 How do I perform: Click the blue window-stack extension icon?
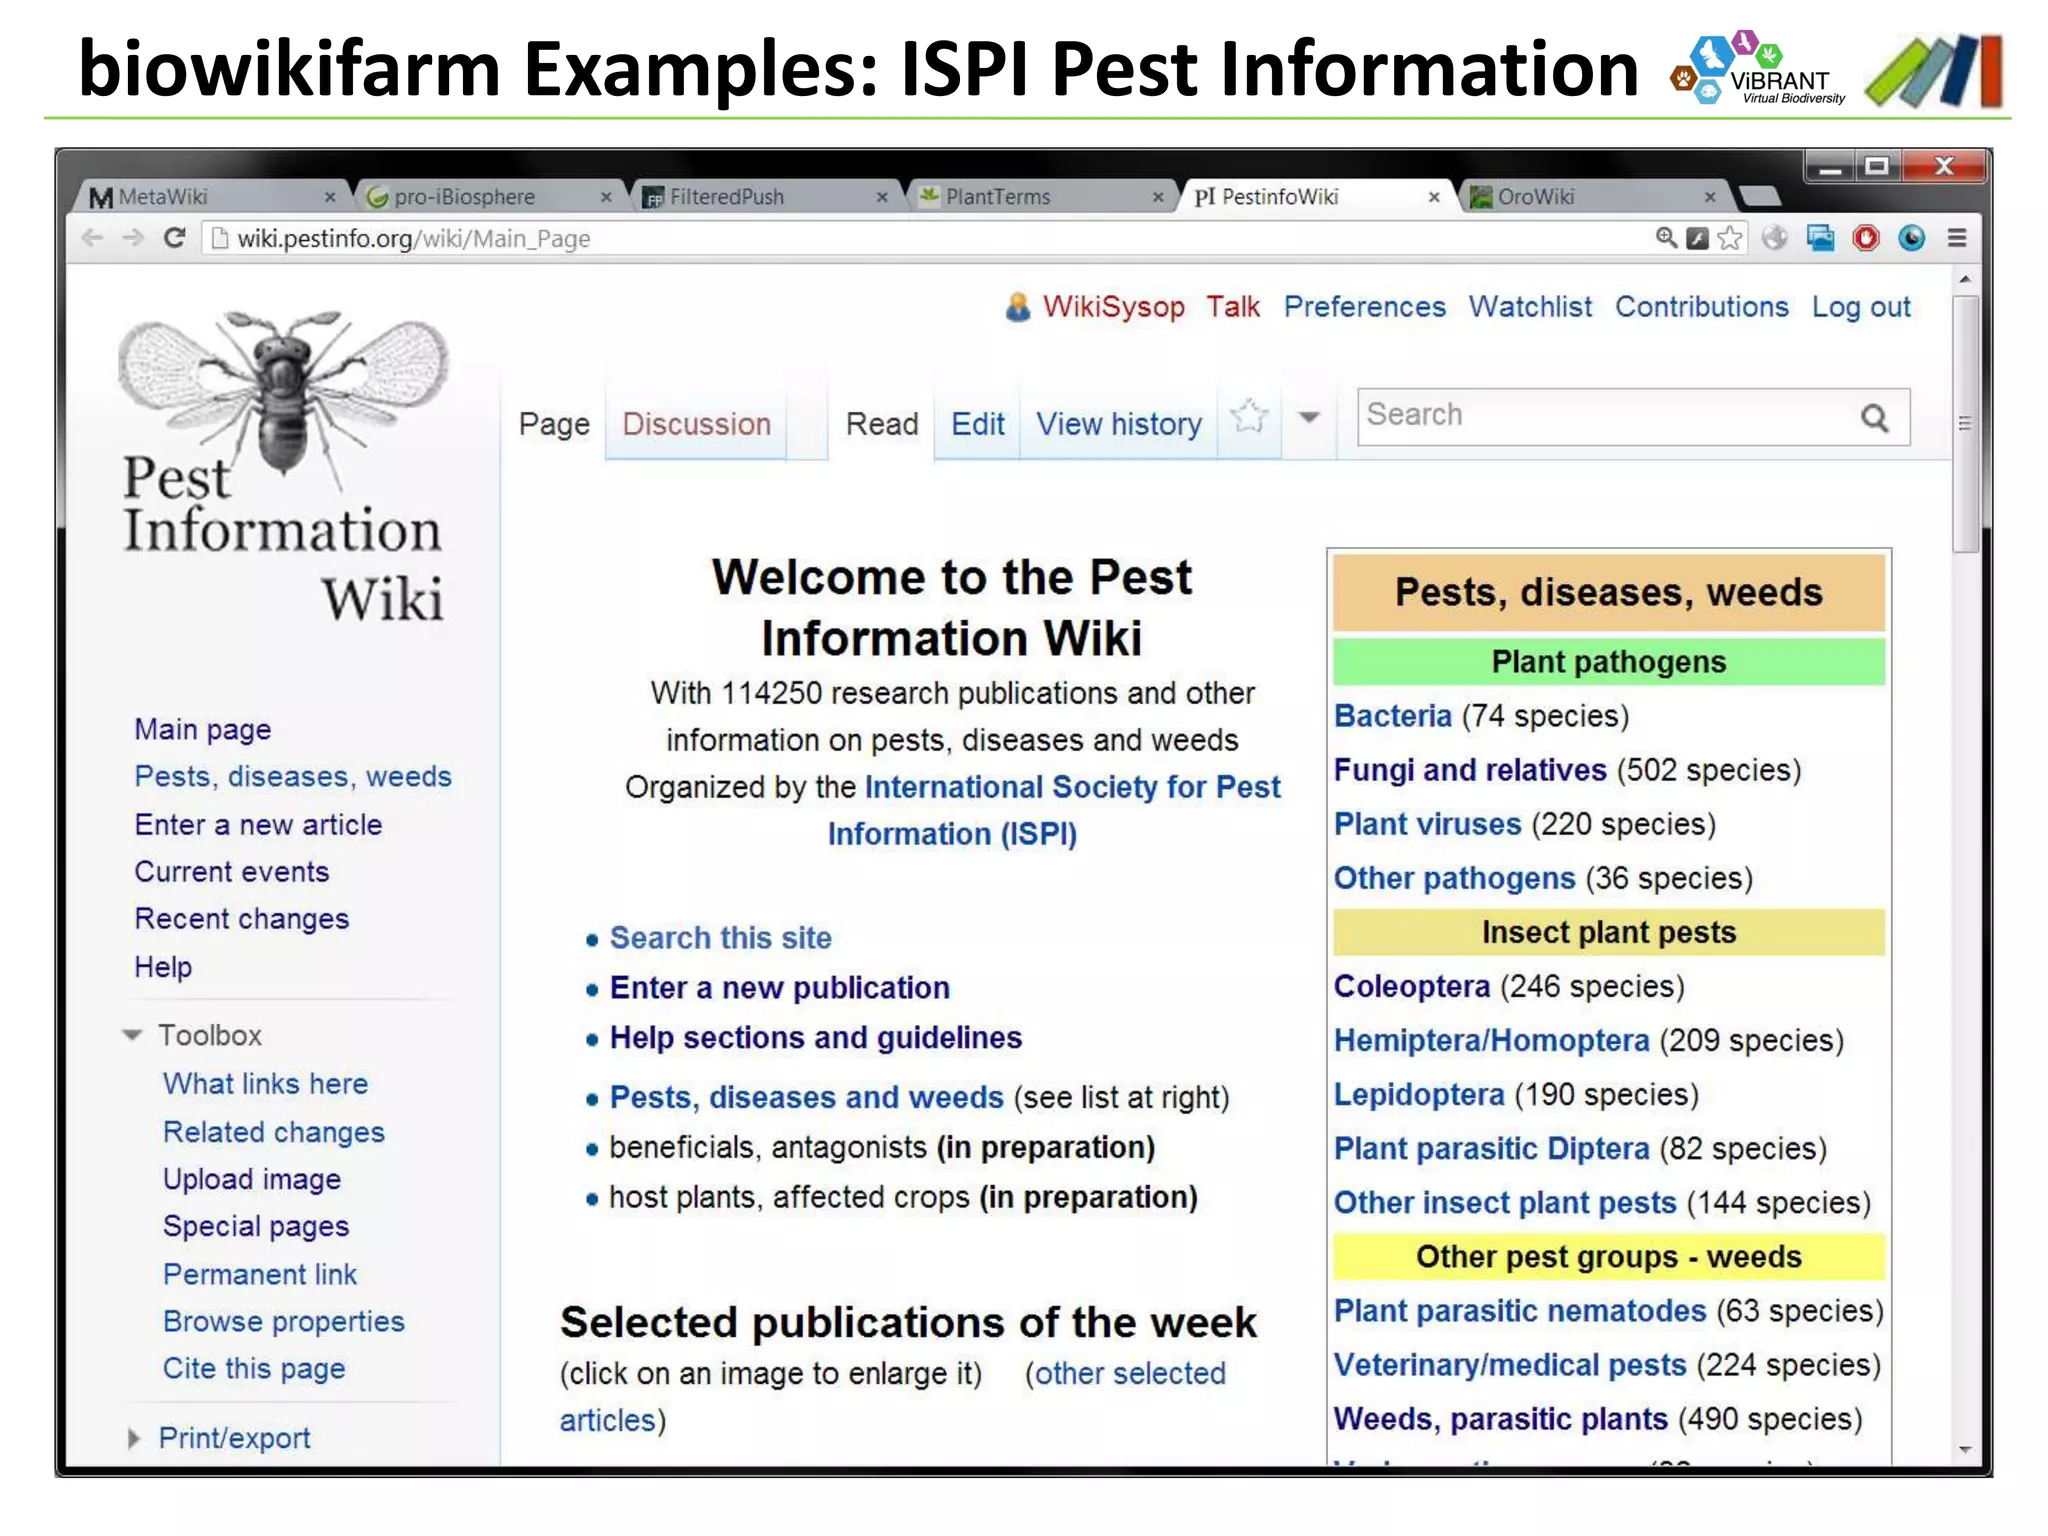coord(1820,238)
